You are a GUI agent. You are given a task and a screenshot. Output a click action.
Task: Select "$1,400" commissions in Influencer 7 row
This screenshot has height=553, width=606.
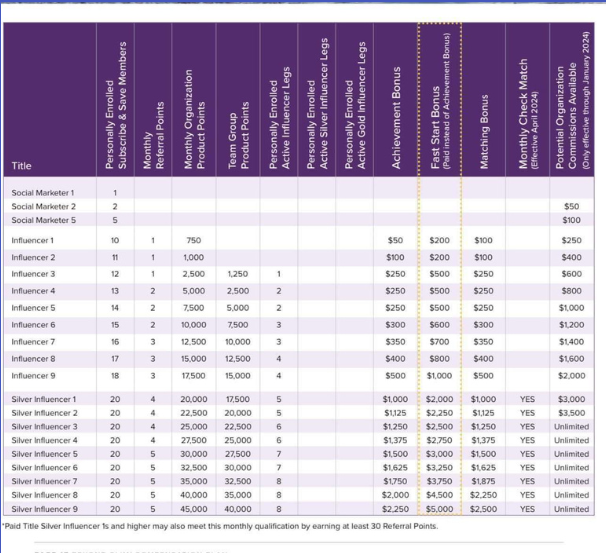[571, 342]
